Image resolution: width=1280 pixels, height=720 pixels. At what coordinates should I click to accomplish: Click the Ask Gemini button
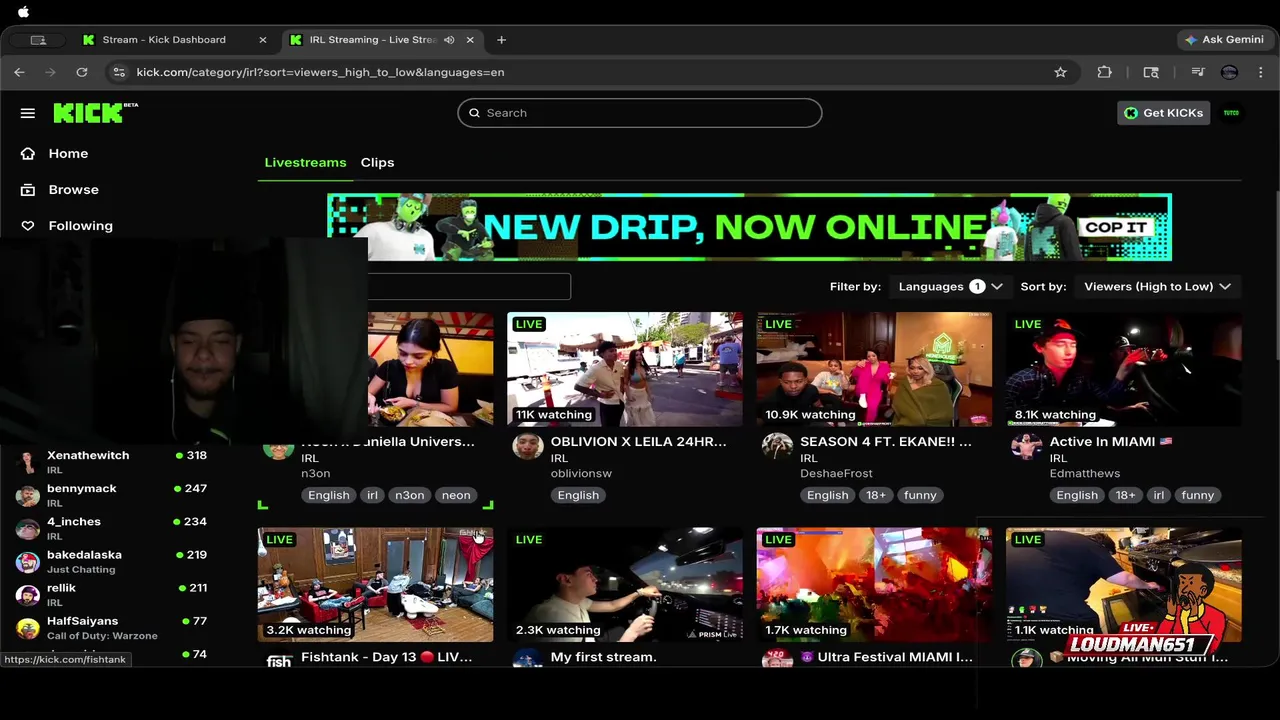pos(1224,40)
